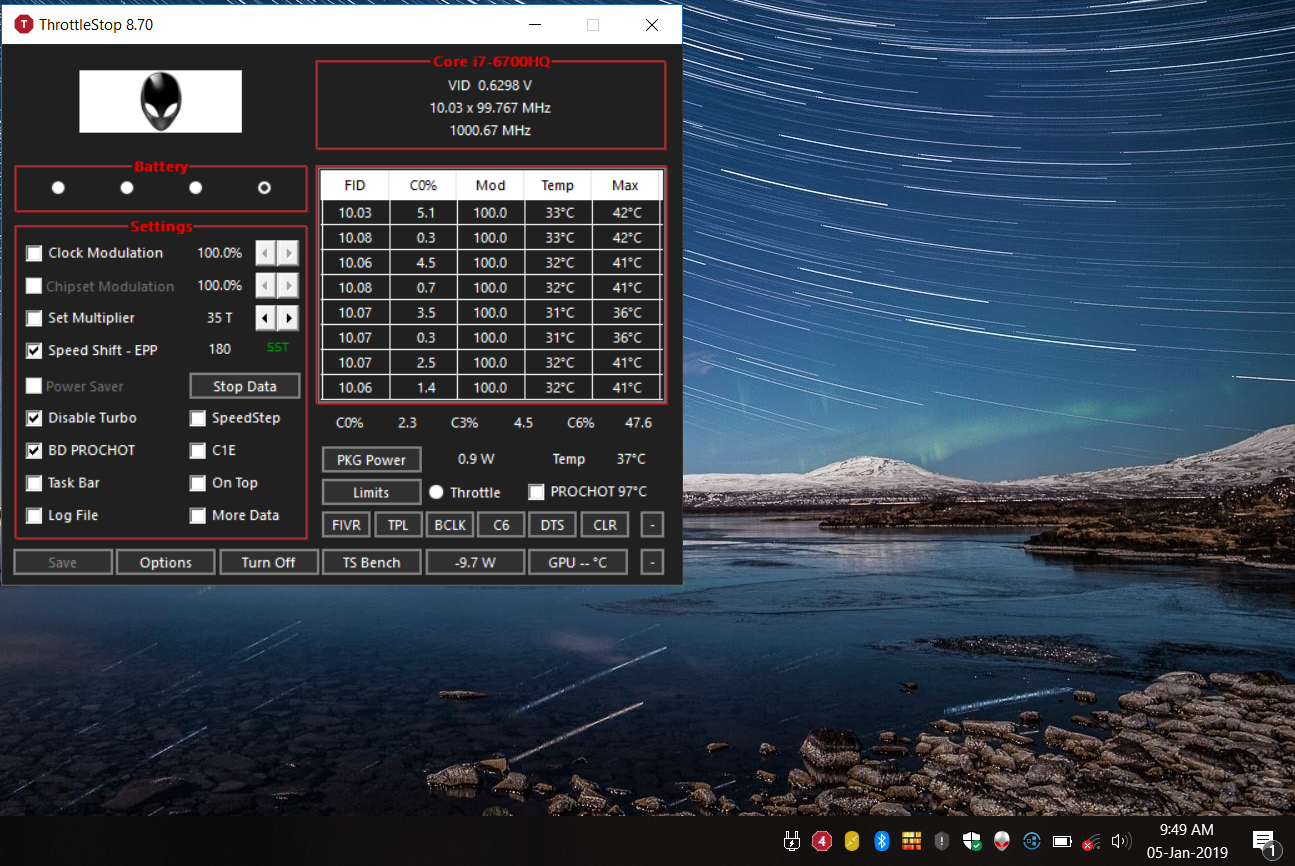Viewport: 1295px width, 866px height.
Task: Increase Set Multiplier with right arrow
Action: pyautogui.click(x=288, y=318)
